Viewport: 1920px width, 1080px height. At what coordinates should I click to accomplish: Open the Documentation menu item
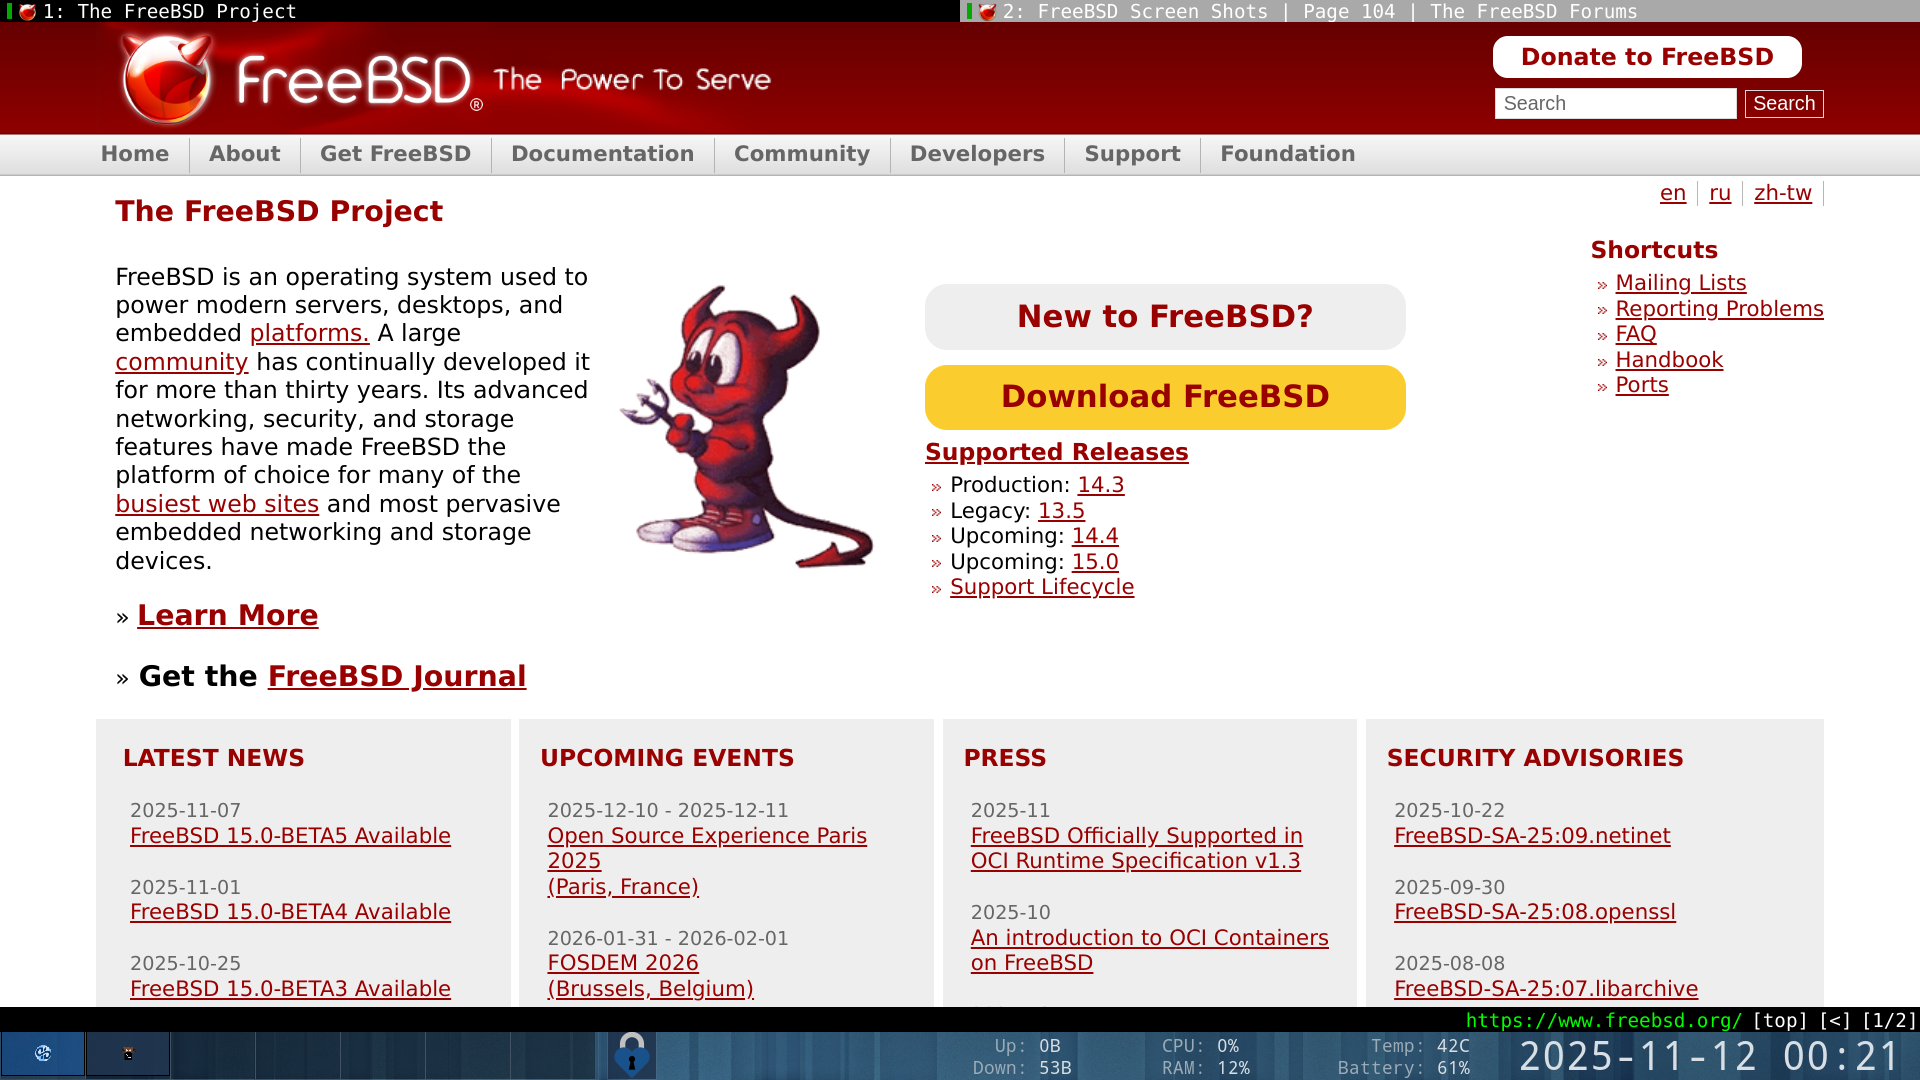coord(602,154)
